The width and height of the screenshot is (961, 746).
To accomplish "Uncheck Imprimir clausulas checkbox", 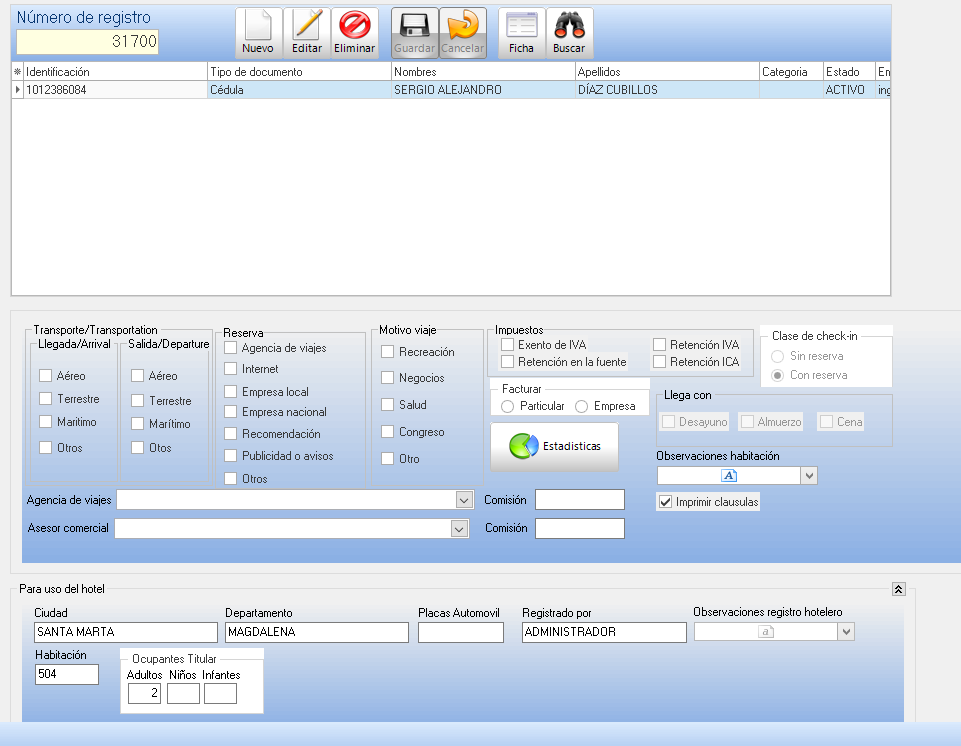I will point(665,502).
